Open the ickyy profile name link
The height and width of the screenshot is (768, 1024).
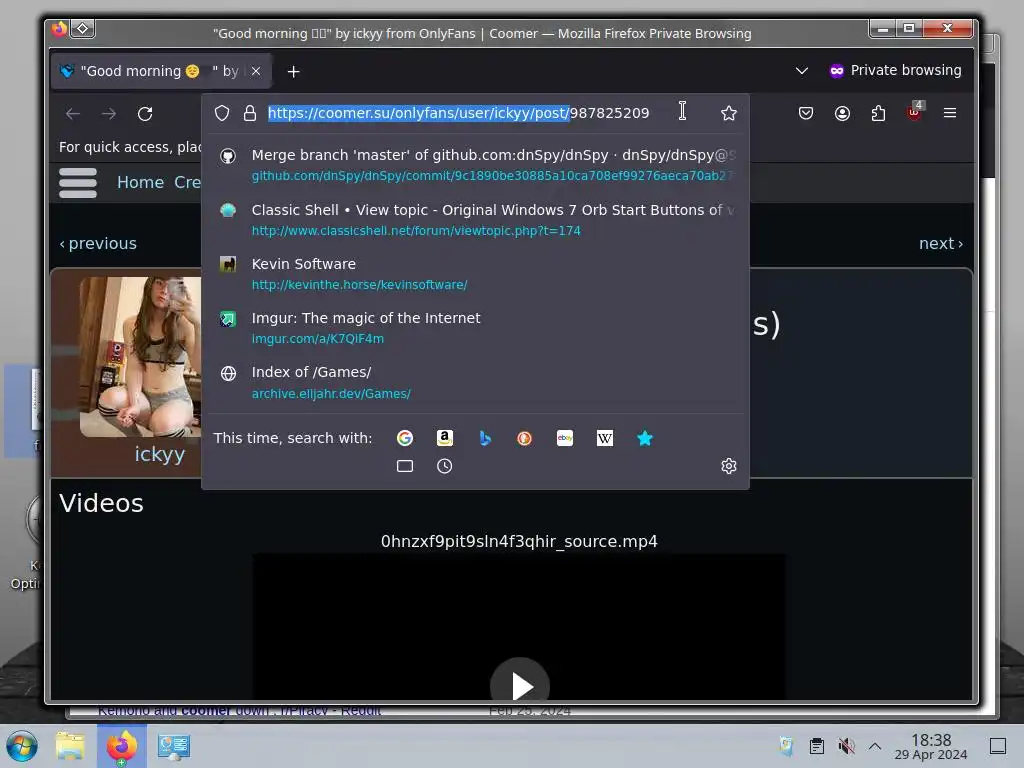coord(159,454)
